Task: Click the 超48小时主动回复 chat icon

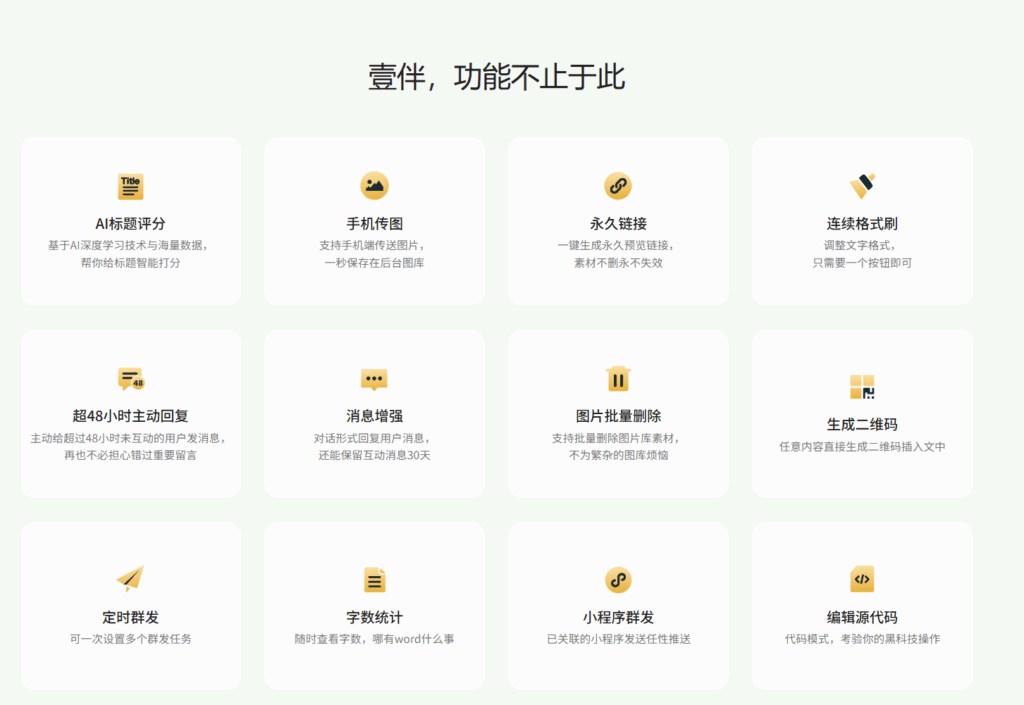Action: (x=131, y=379)
